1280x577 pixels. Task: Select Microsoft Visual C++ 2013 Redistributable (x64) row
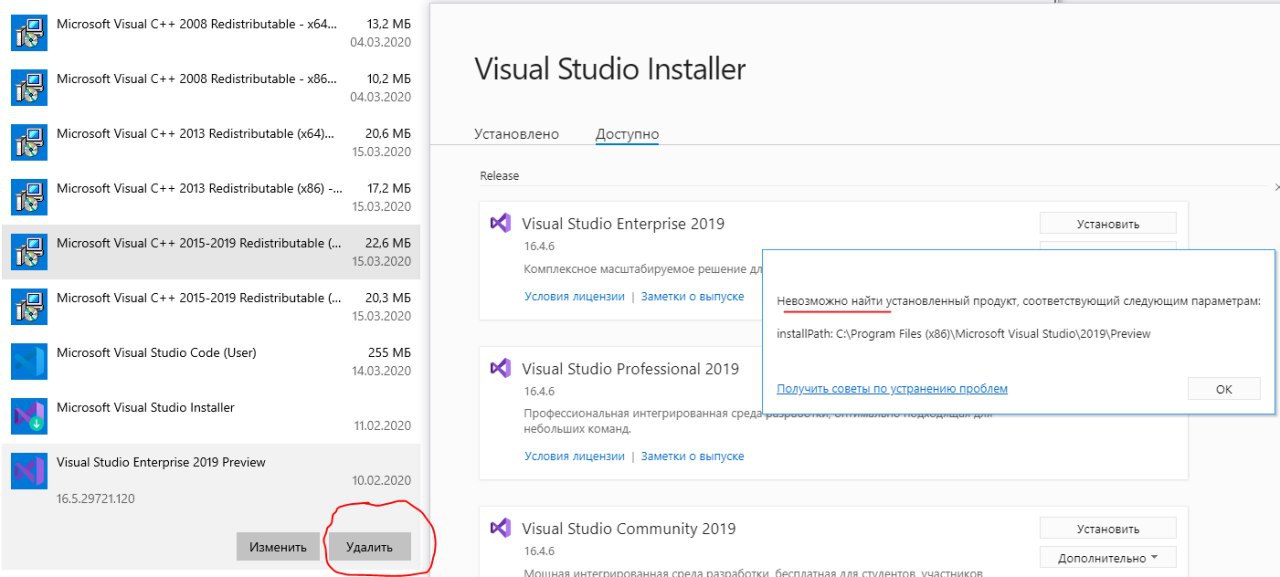click(210, 143)
